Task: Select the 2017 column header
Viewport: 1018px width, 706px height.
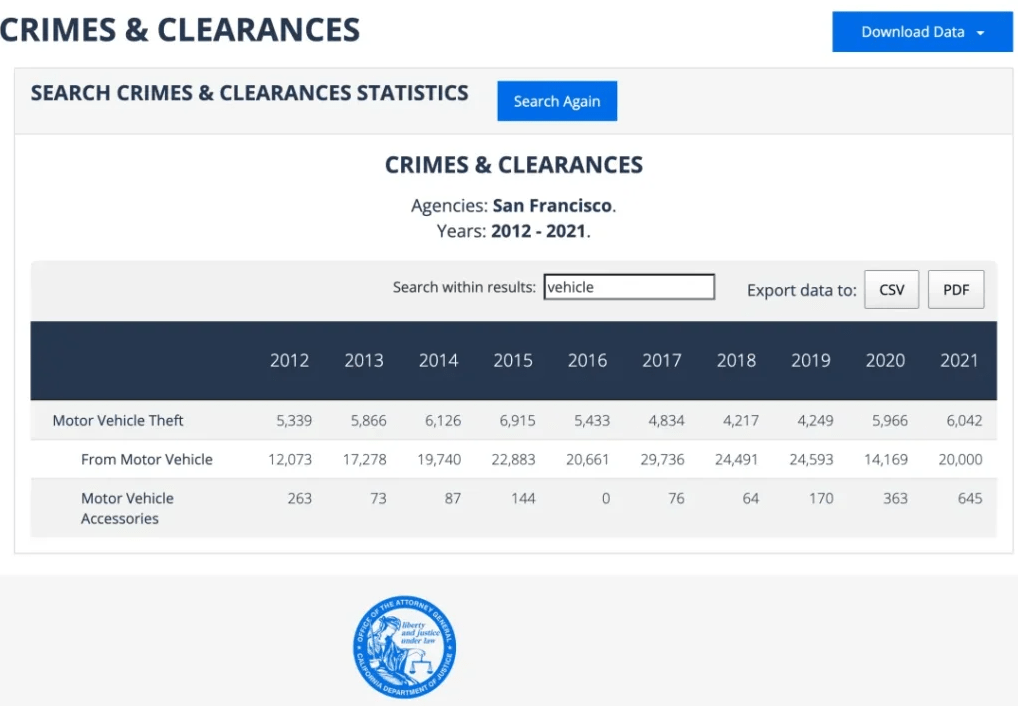Action: (662, 361)
